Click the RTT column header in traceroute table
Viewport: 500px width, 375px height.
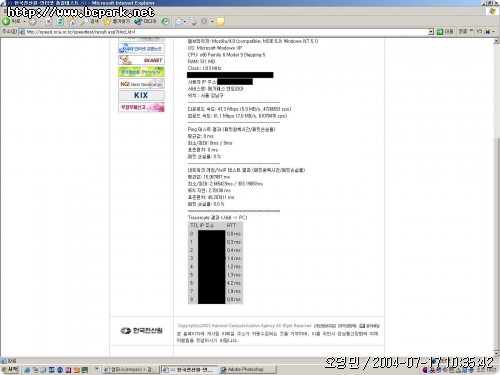point(231,225)
